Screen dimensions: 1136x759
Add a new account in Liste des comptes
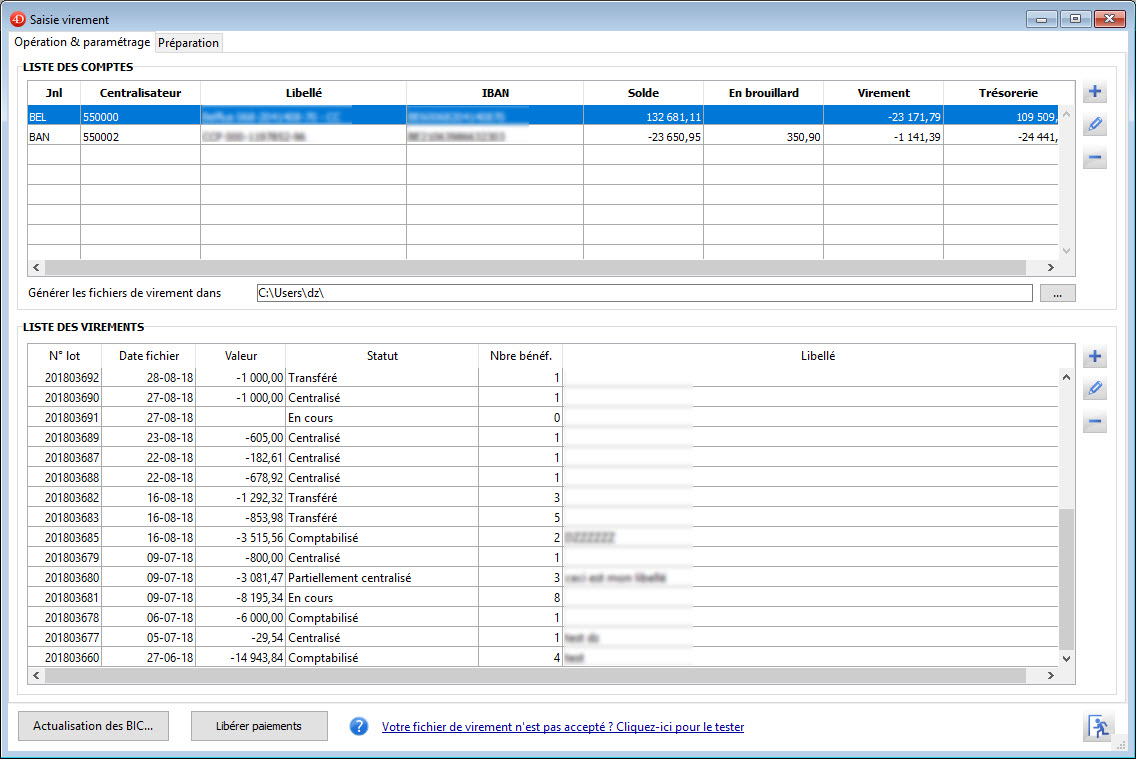pos(1095,93)
